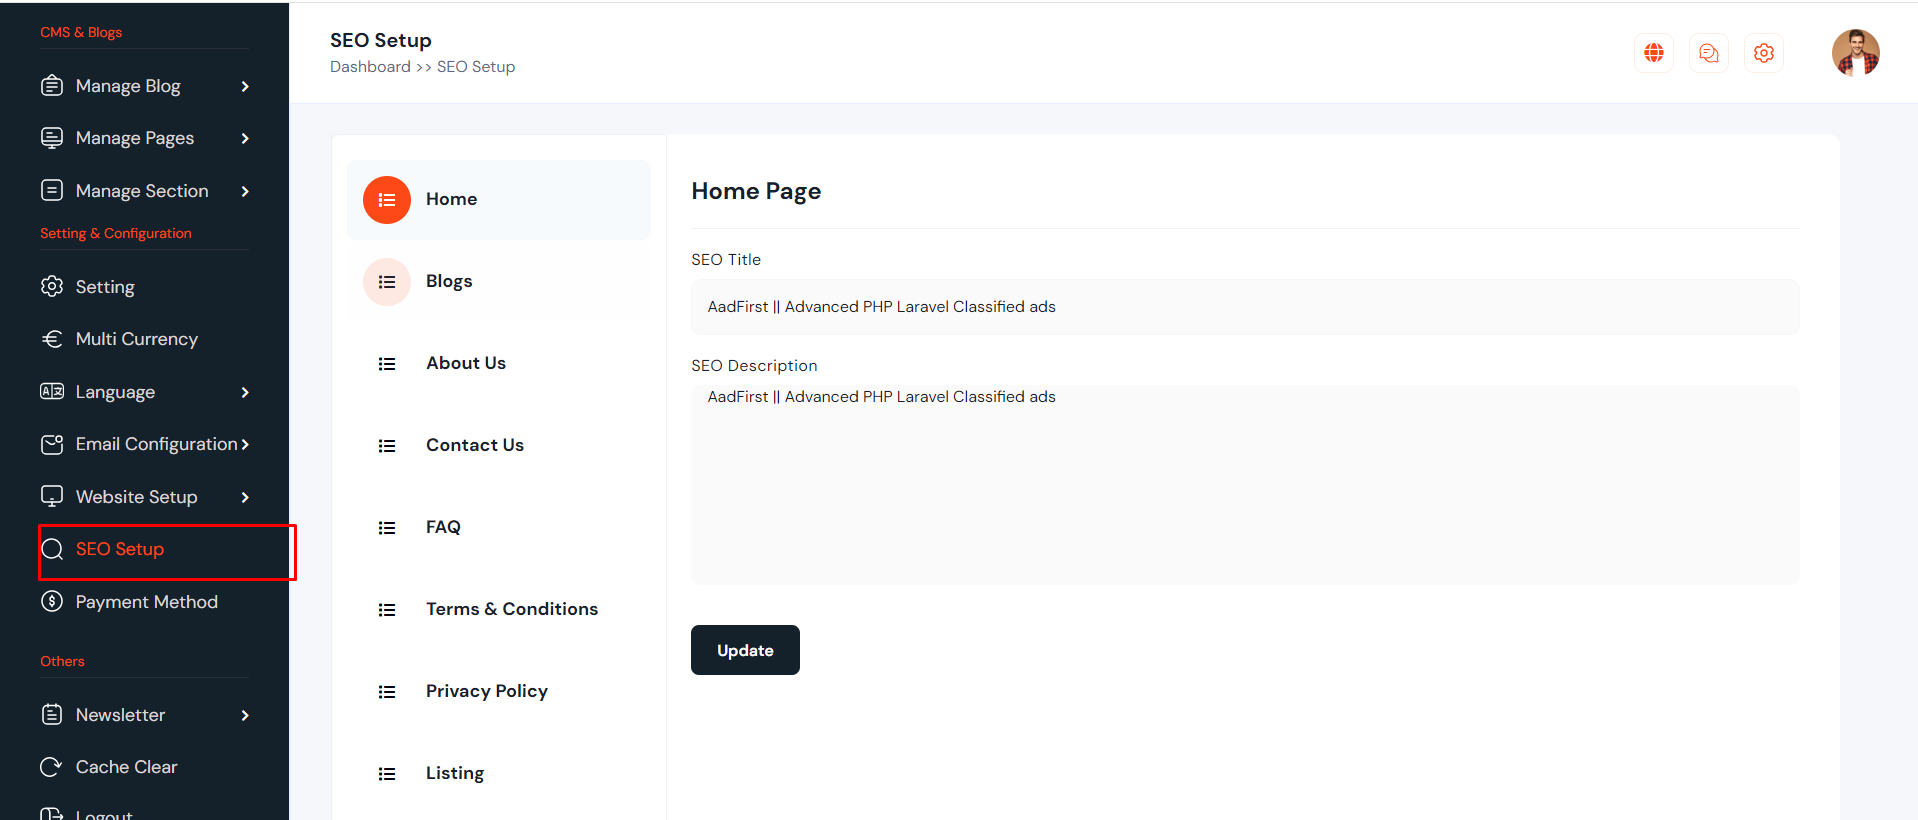
Task: Focus the SEO Title input field
Action: (x=1244, y=307)
